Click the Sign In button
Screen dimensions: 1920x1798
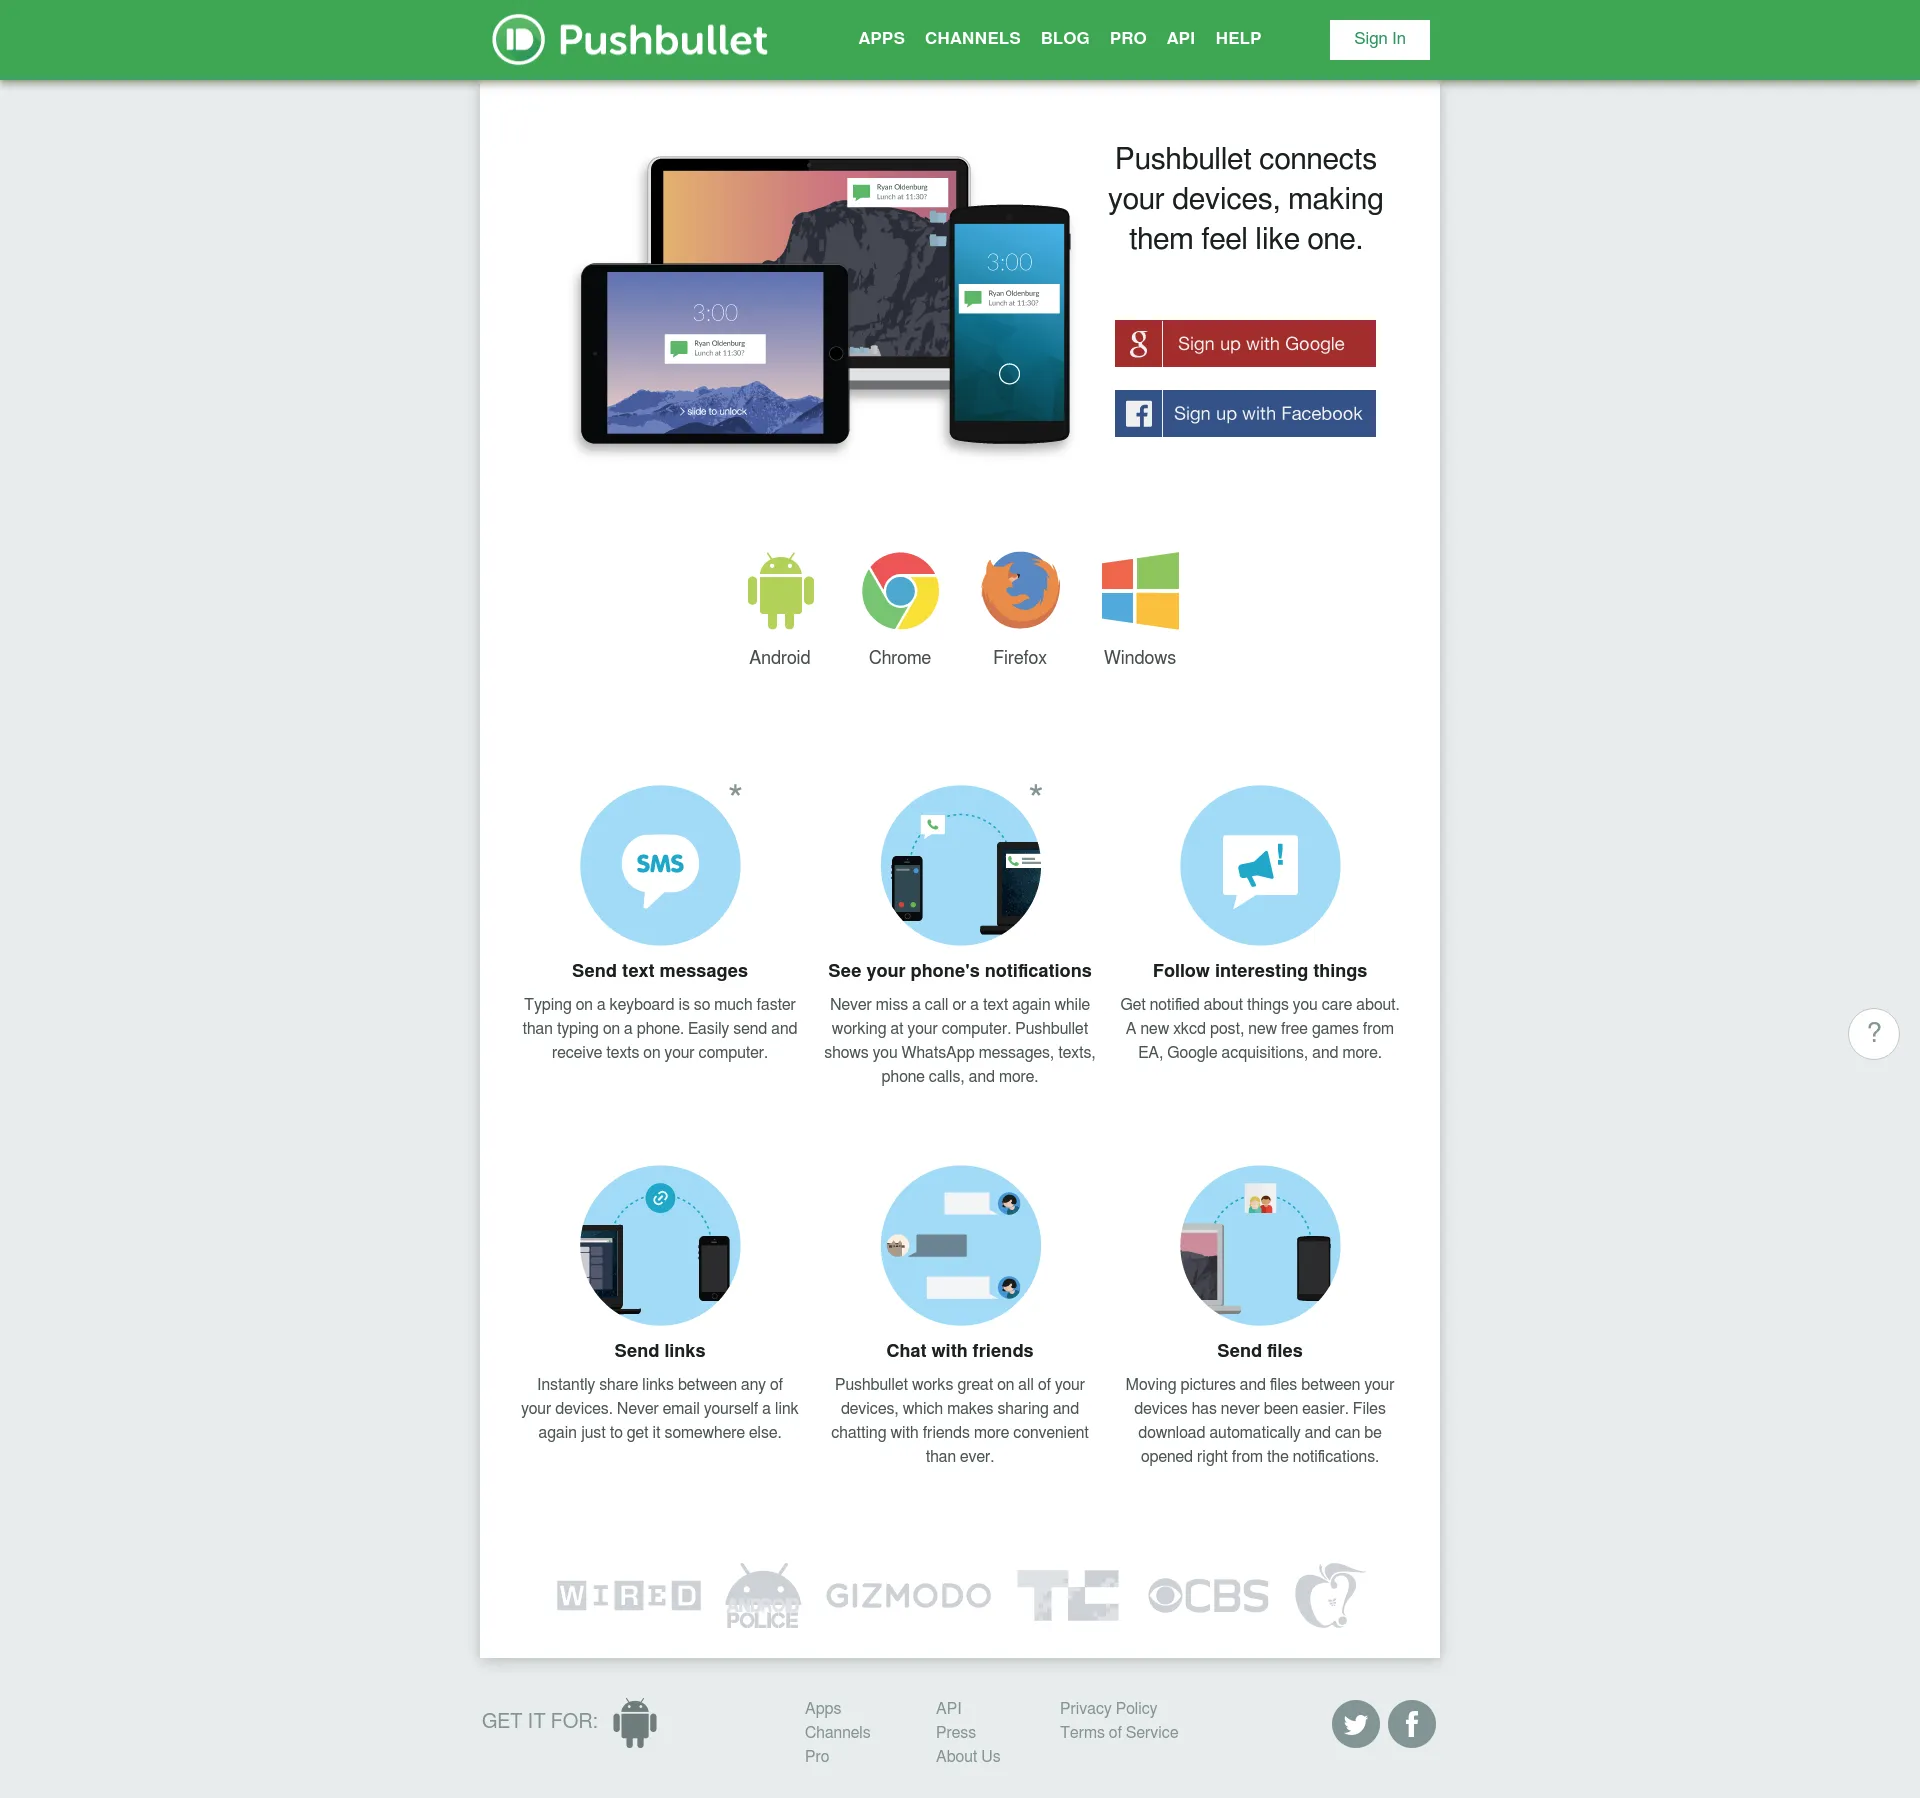pos(1379,37)
